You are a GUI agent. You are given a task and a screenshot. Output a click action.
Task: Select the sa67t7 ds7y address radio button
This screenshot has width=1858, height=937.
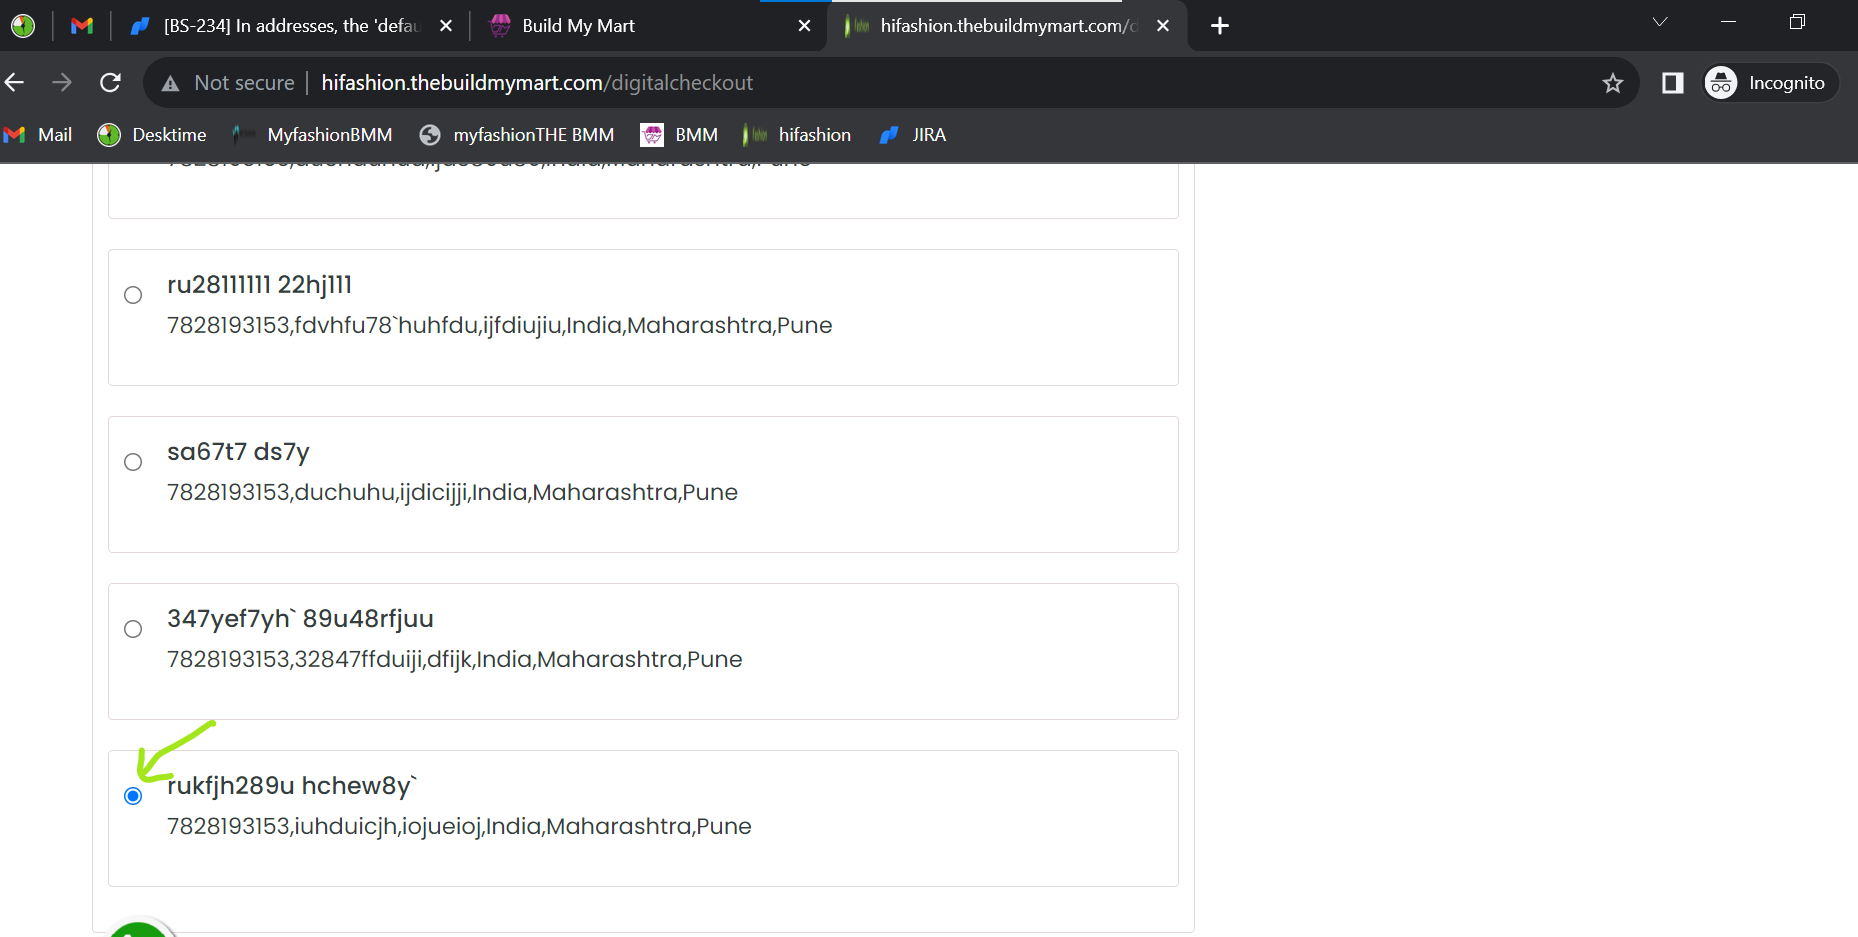[133, 462]
